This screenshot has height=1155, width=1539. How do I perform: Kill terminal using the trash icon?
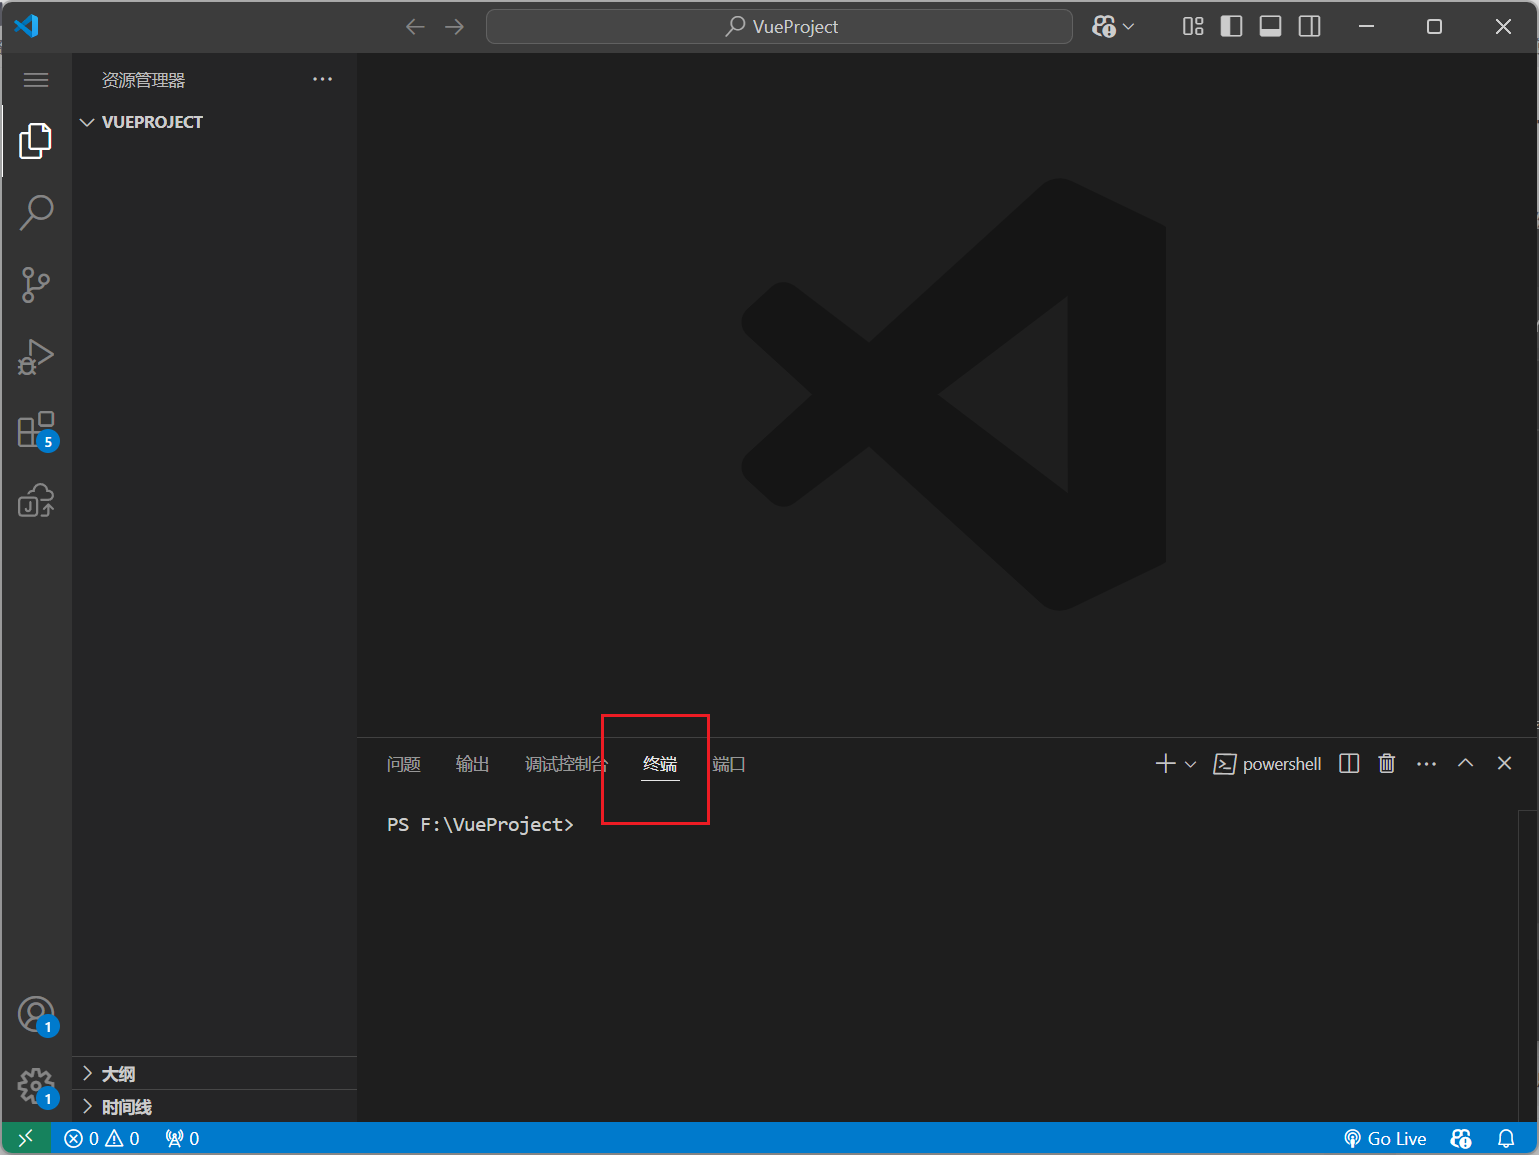(1387, 764)
